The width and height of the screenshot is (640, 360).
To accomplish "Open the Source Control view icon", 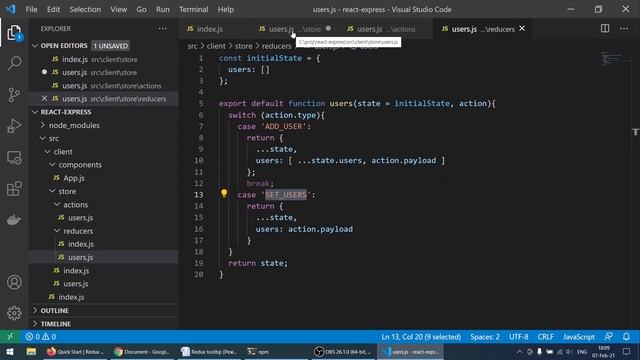I will (x=14, y=94).
